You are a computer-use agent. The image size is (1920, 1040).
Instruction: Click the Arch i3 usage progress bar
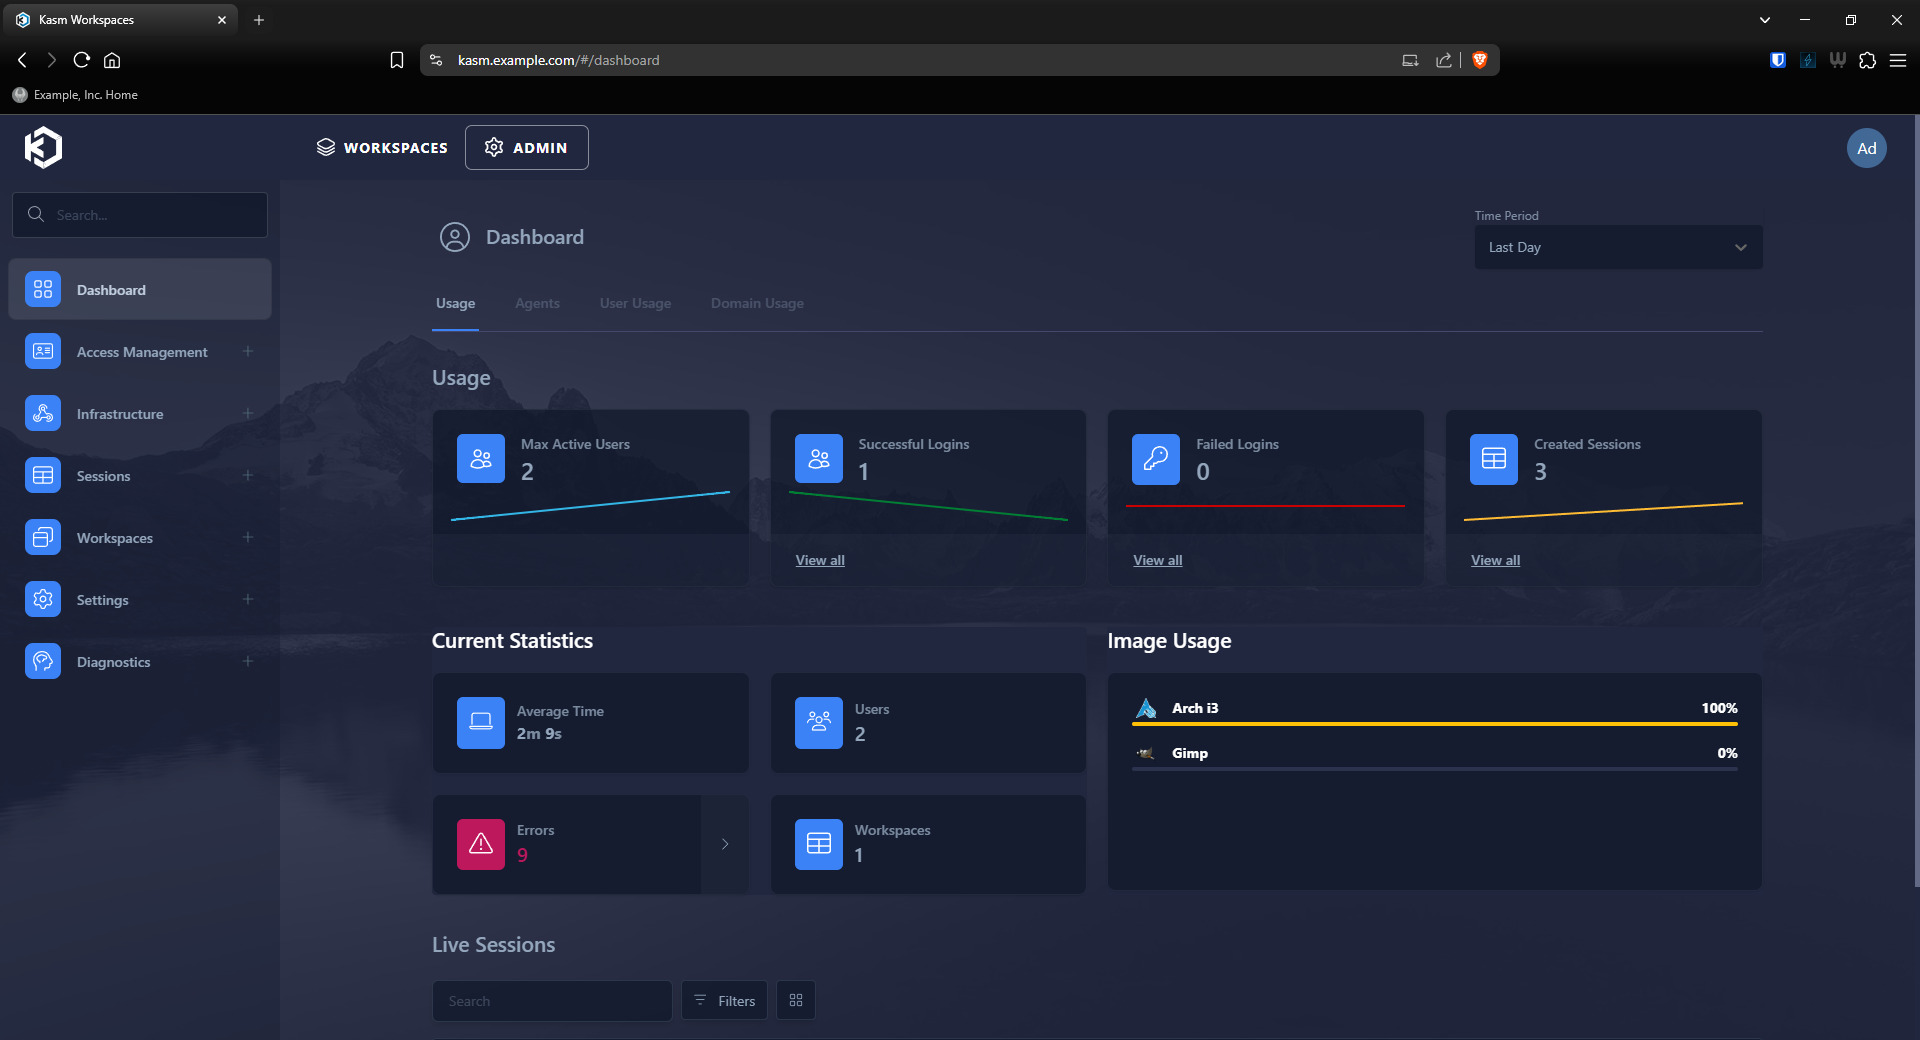click(1434, 724)
